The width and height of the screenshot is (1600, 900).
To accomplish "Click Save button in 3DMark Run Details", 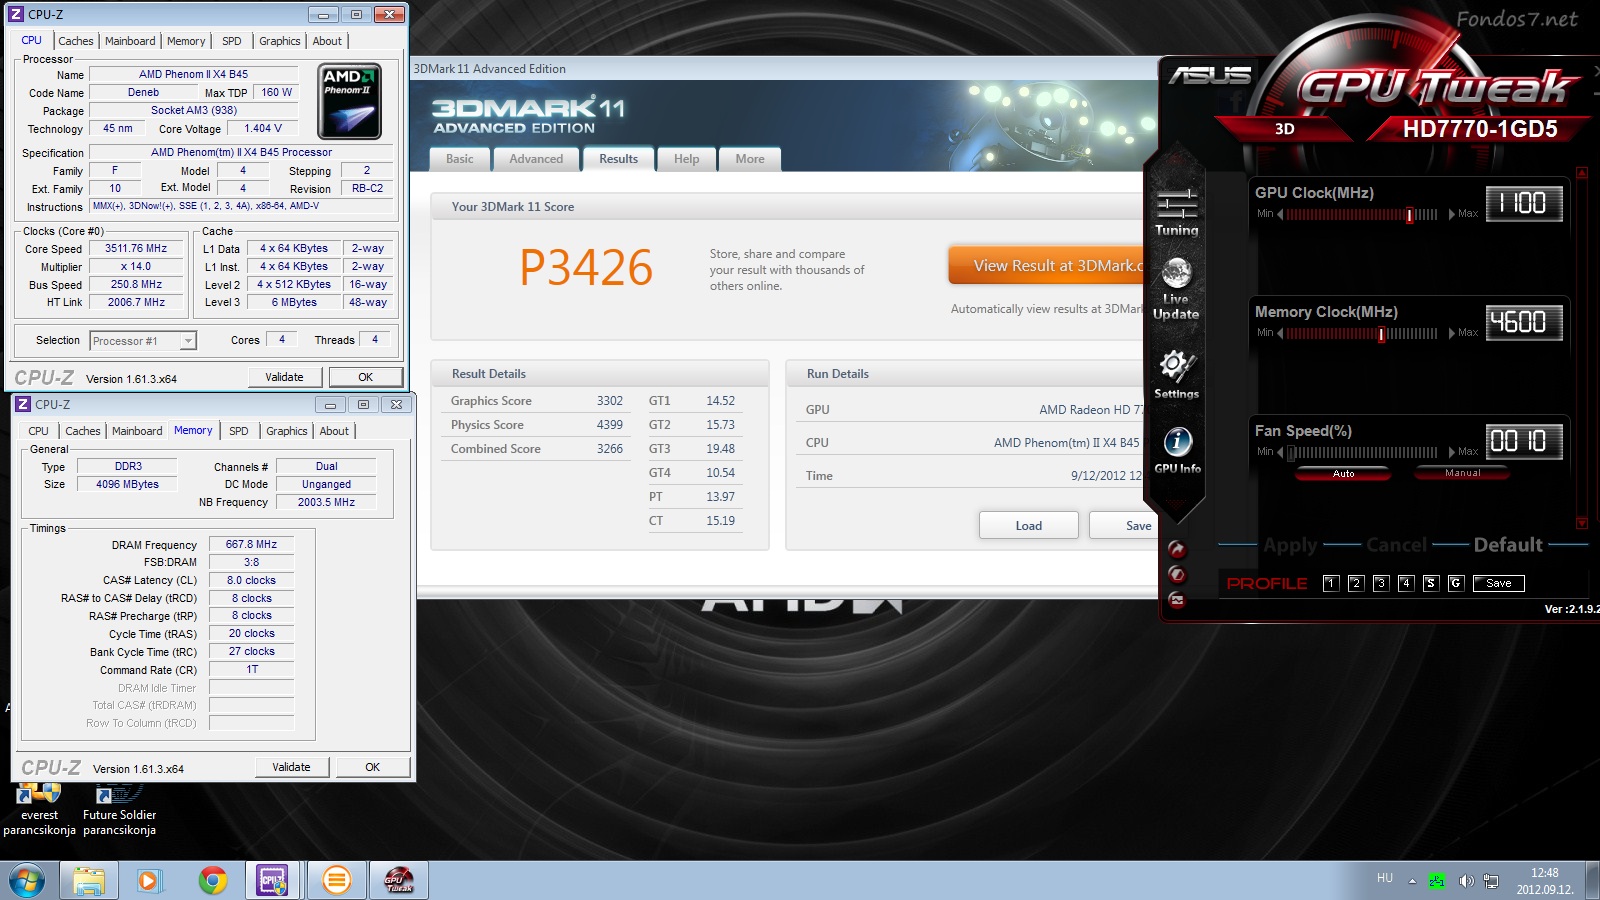I will click(1125, 526).
